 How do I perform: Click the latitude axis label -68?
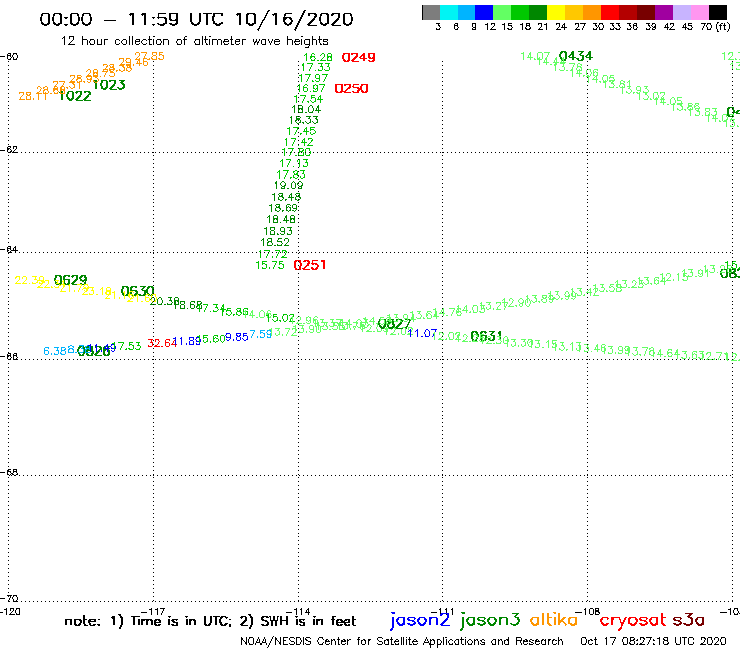tap(9, 473)
